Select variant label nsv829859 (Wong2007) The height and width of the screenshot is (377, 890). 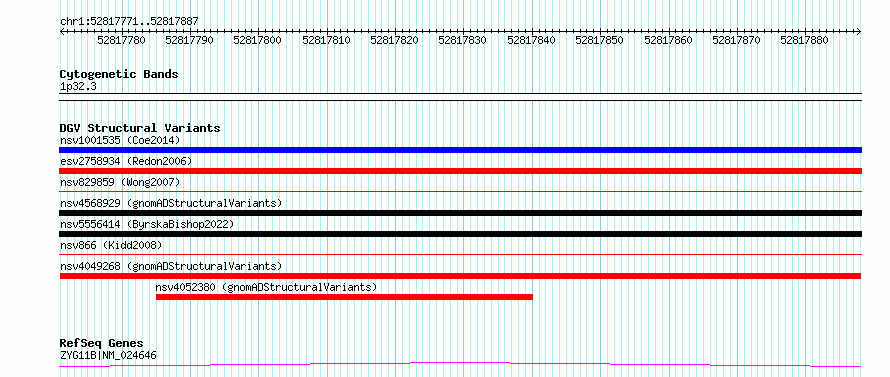pyautogui.click(x=120, y=182)
